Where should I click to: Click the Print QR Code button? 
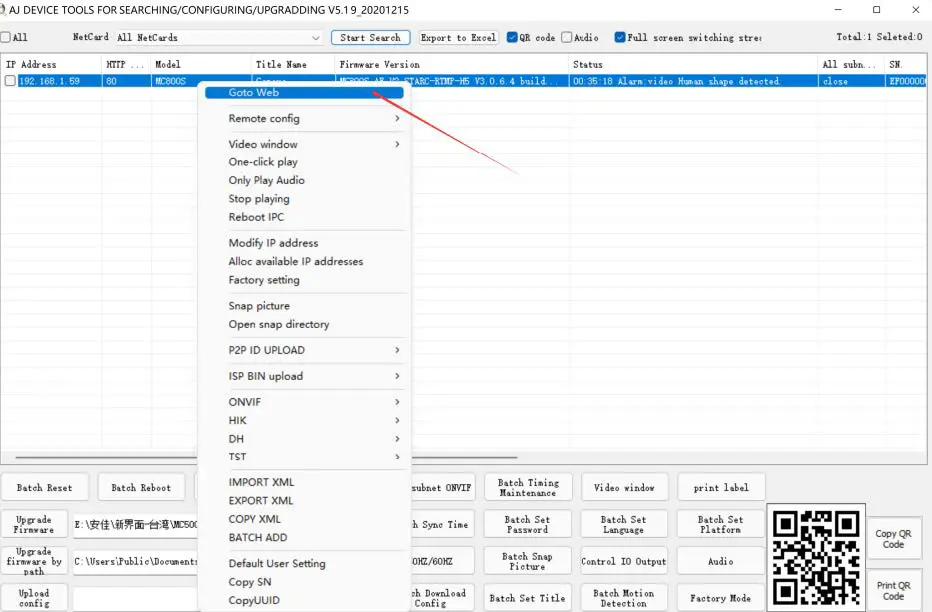(x=893, y=591)
